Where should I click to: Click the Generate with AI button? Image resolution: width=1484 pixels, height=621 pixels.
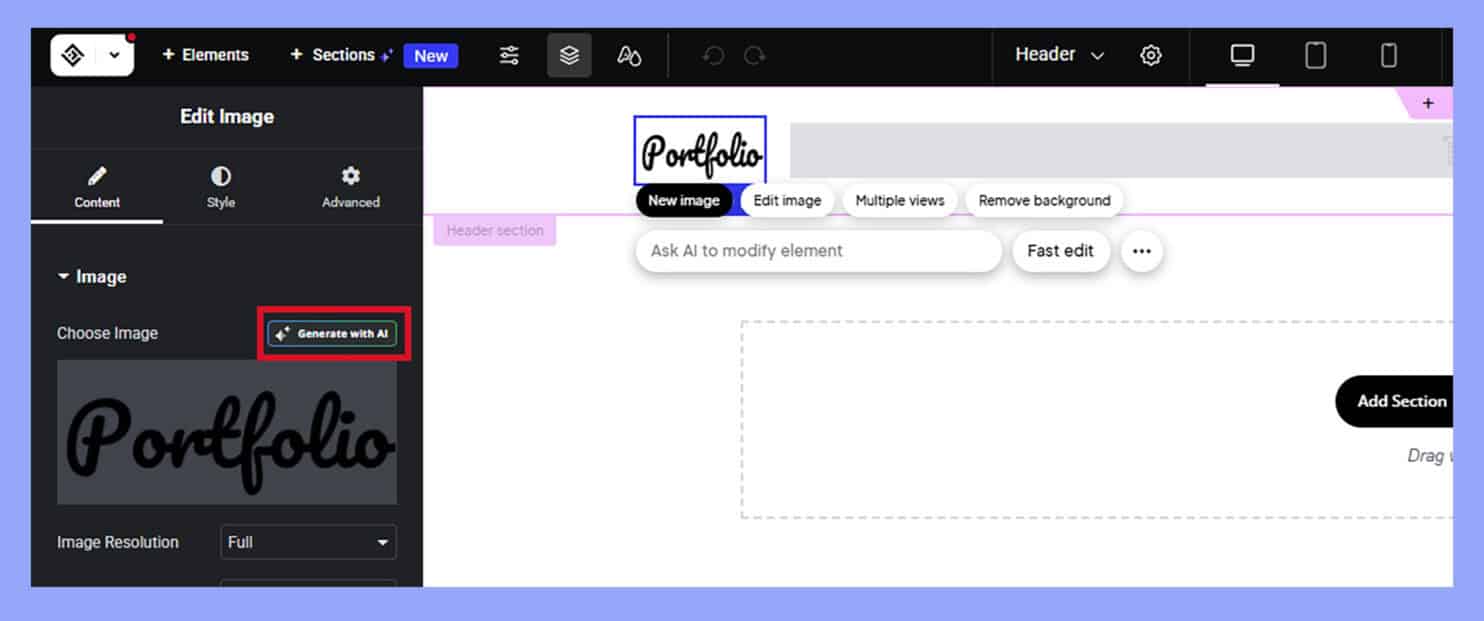pos(332,334)
